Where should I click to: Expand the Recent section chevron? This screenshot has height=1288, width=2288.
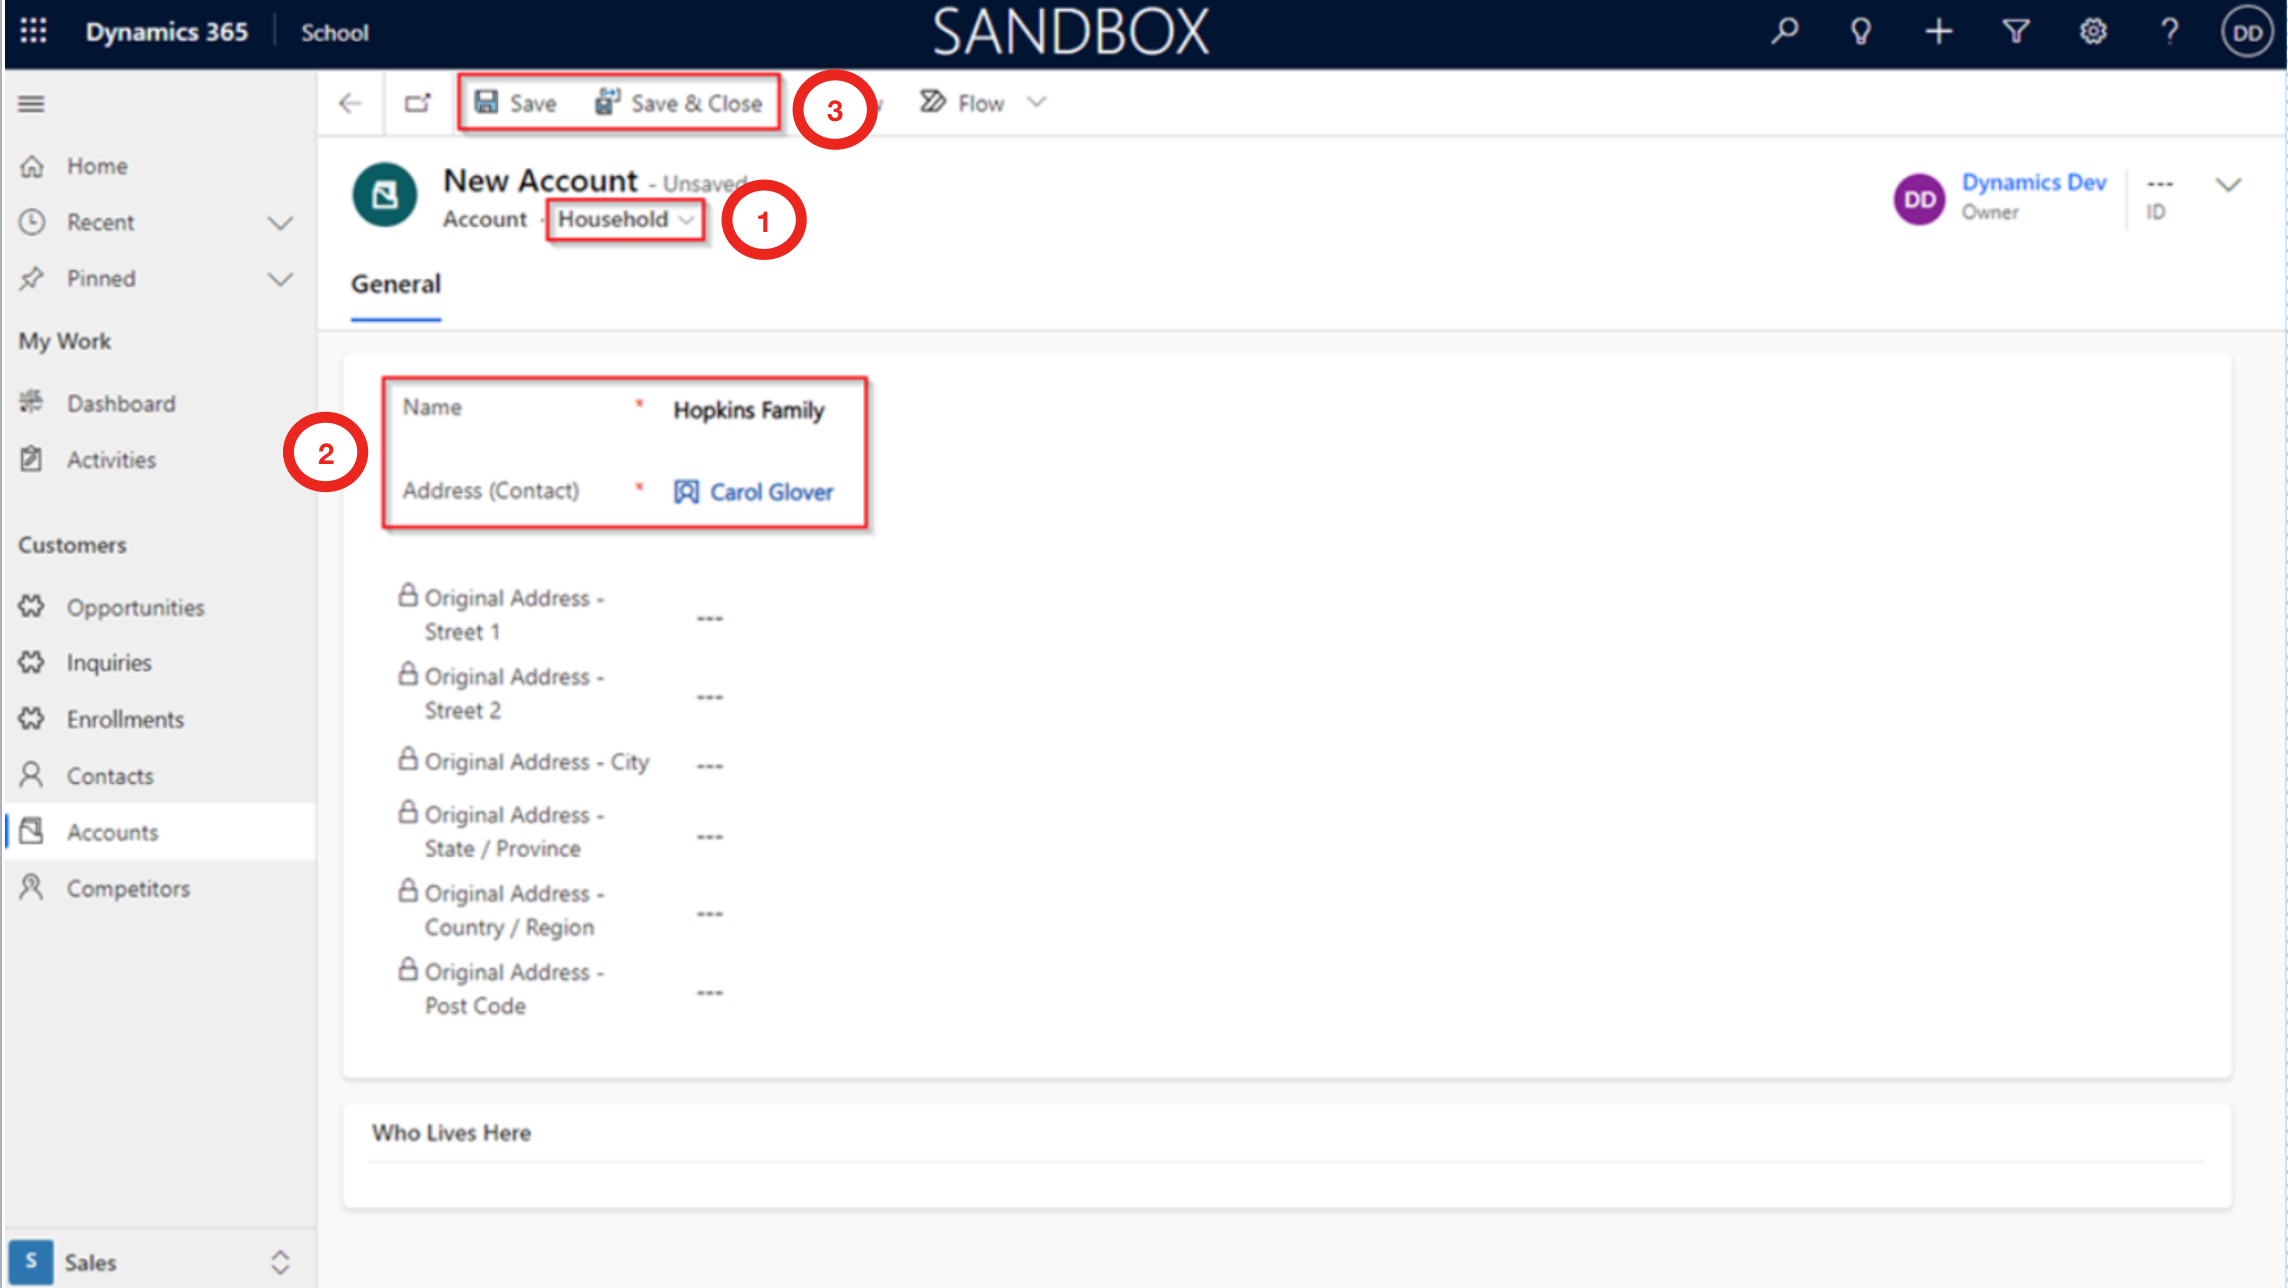pos(281,222)
